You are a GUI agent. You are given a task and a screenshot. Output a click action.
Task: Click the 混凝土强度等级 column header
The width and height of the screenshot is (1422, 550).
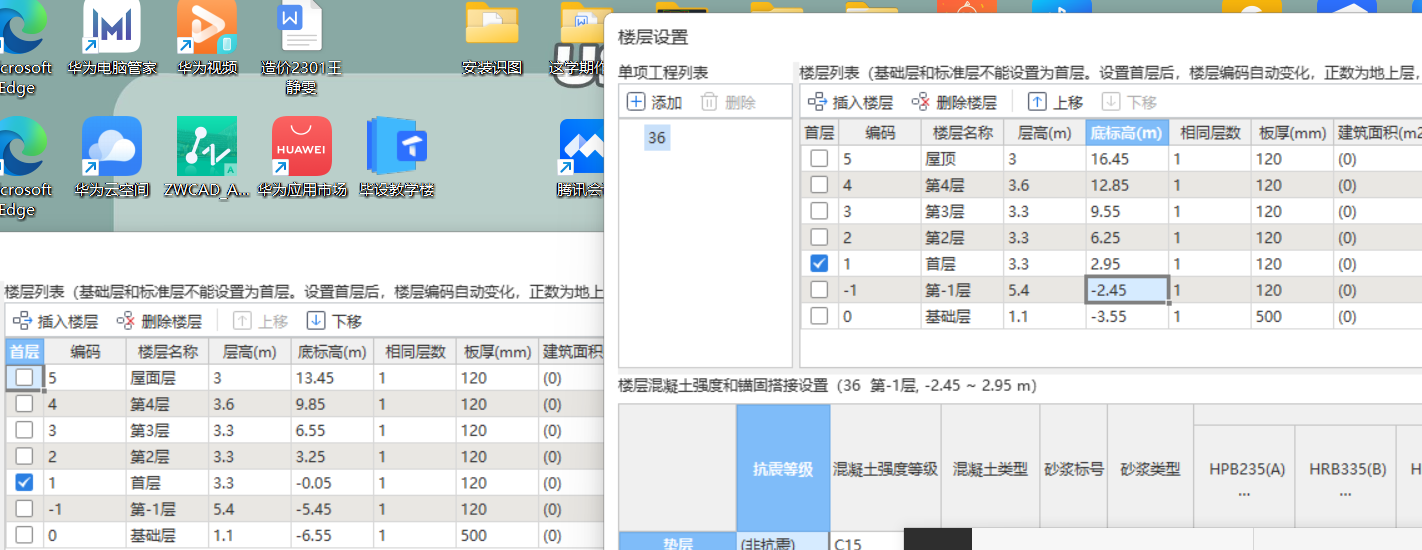pos(885,468)
